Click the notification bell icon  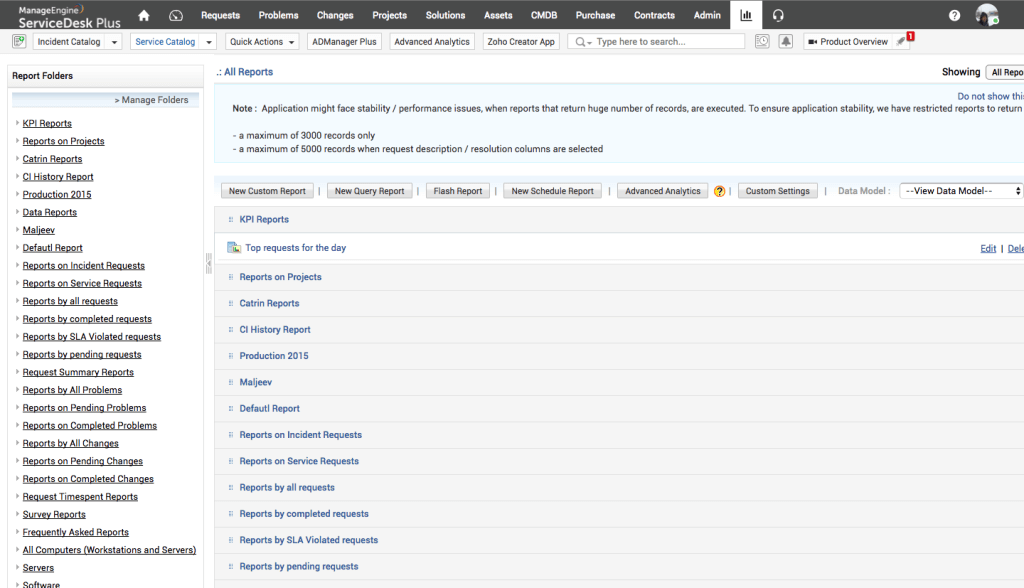click(x=786, y=41)
